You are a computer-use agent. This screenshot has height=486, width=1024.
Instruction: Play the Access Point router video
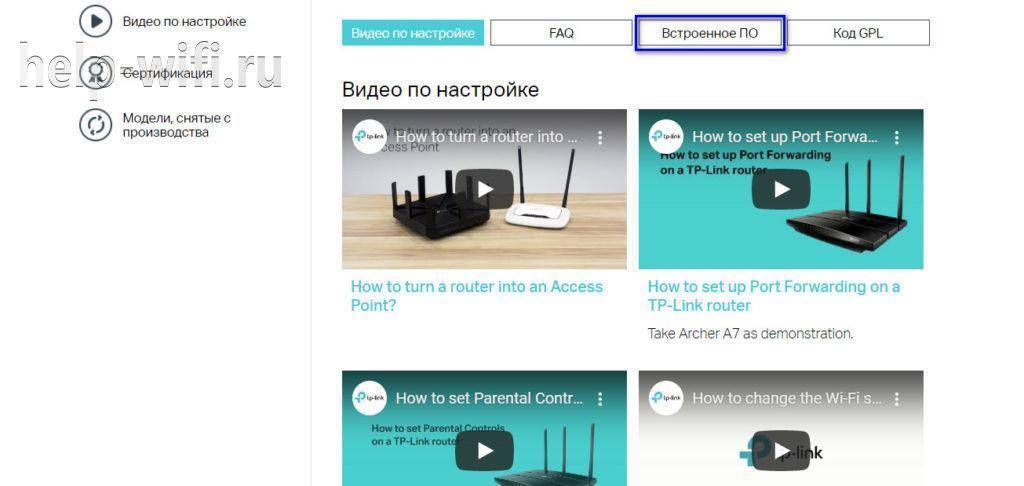point(485,189)
